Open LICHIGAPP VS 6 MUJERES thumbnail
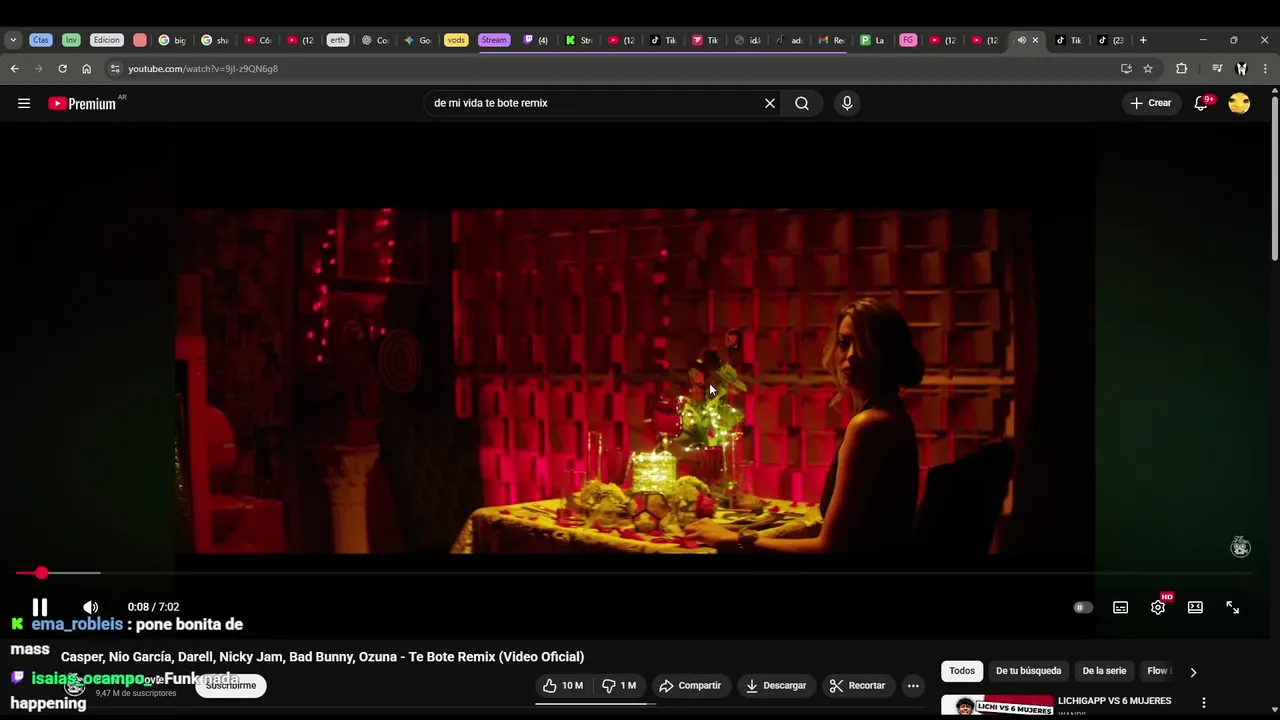 pos(997,706)
